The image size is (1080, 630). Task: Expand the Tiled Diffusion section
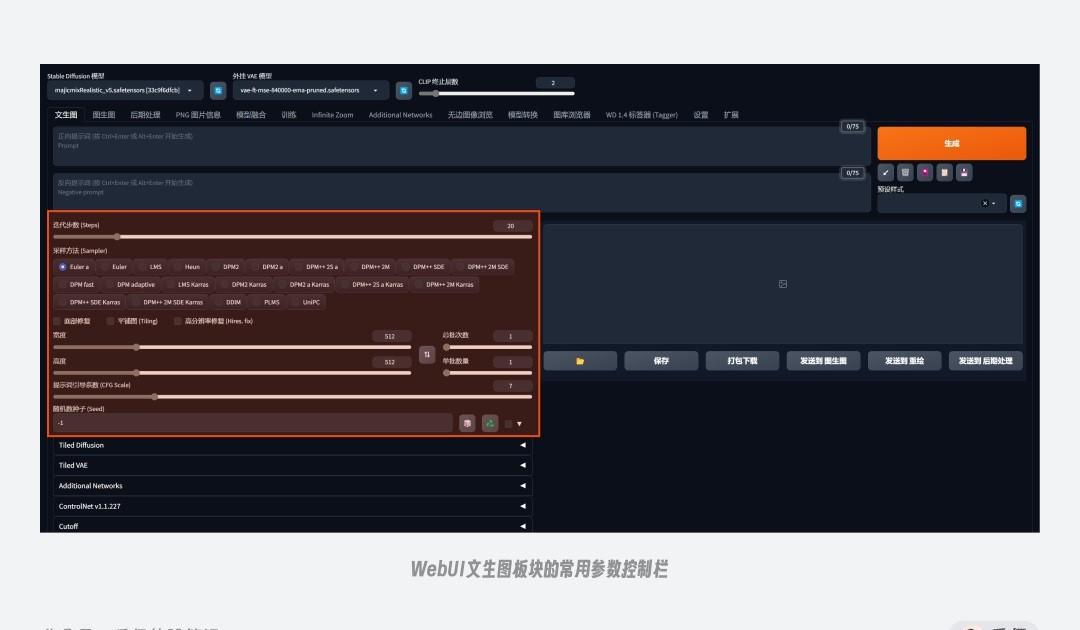[292, 445]
